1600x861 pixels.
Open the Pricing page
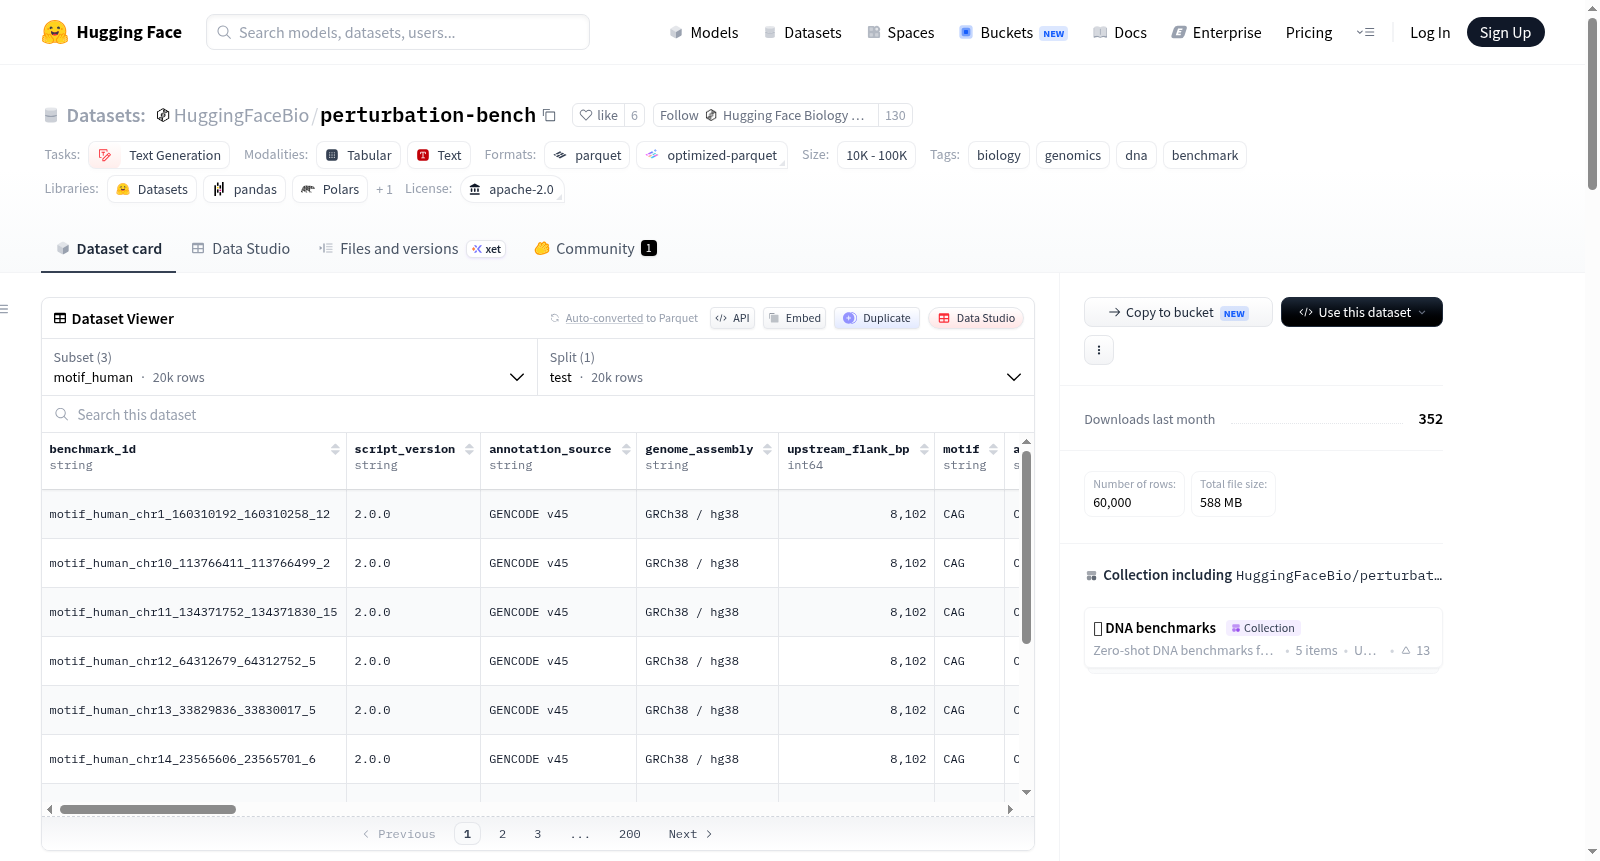click(x=1309, y=32)
